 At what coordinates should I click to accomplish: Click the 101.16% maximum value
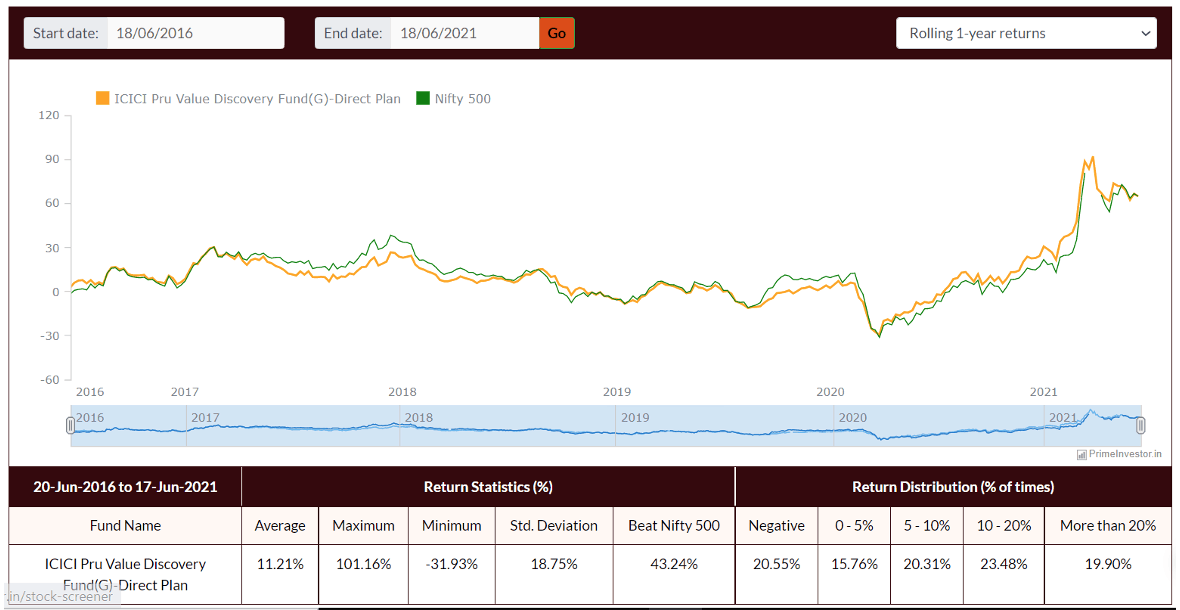coord(363,565)
